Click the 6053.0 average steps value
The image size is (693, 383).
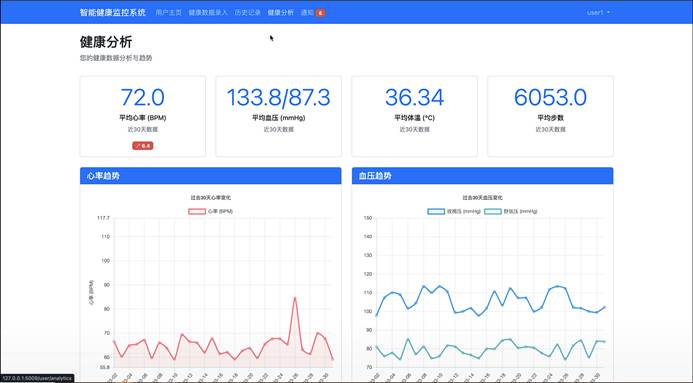(550, 97)
